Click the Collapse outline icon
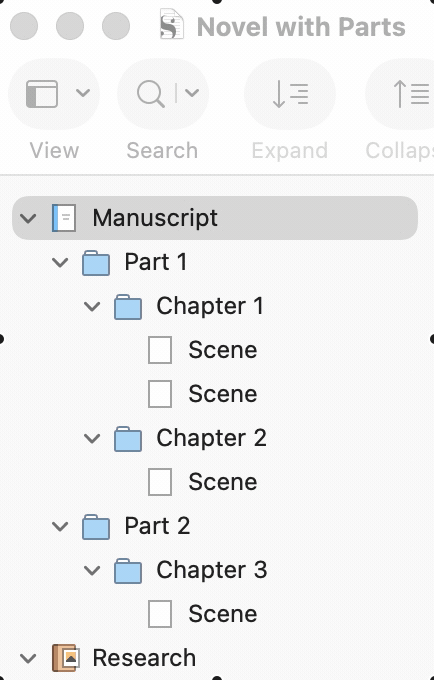434x680 pixels. click(411, 94)
